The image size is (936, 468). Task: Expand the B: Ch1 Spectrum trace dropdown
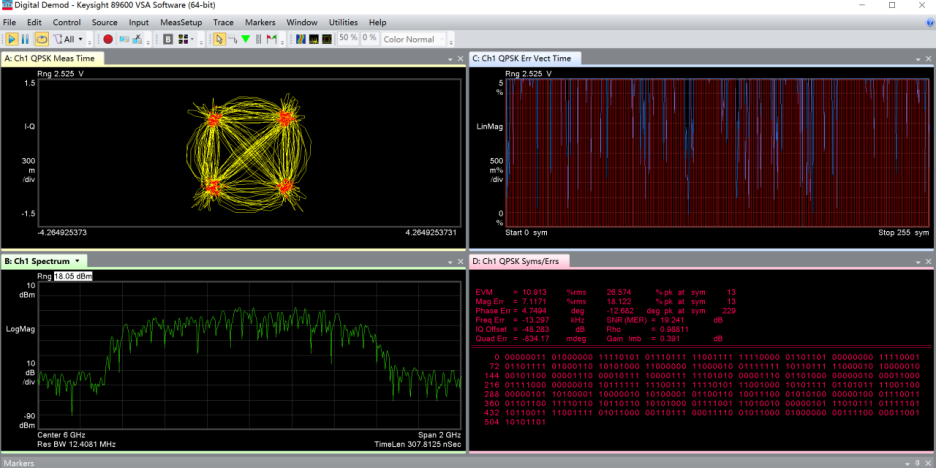[78, 261]
